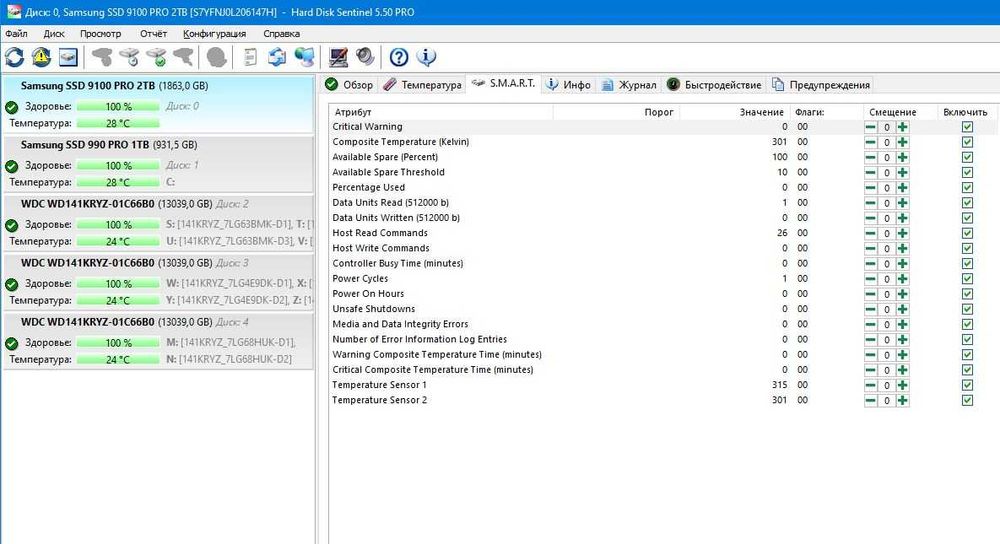Image resolution: width=1000 pixels, height=544 pixels.
Task: Click the disk icon with clock badge
Action: pos(129,57)
